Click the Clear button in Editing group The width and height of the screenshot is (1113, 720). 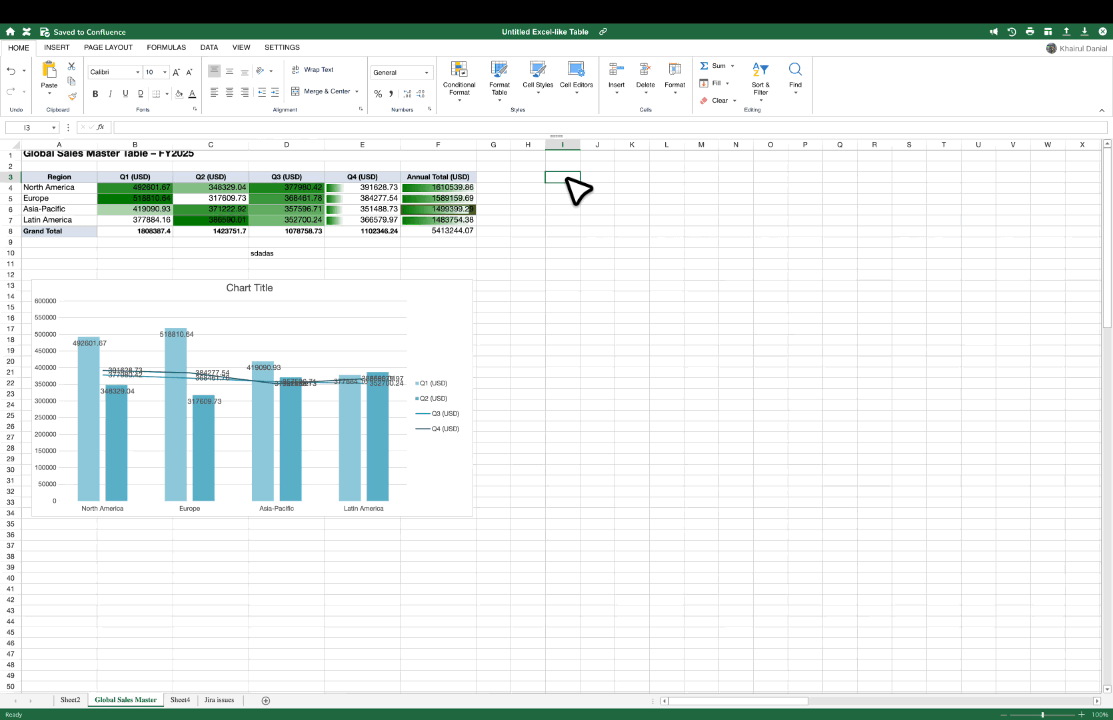point(718,100)
